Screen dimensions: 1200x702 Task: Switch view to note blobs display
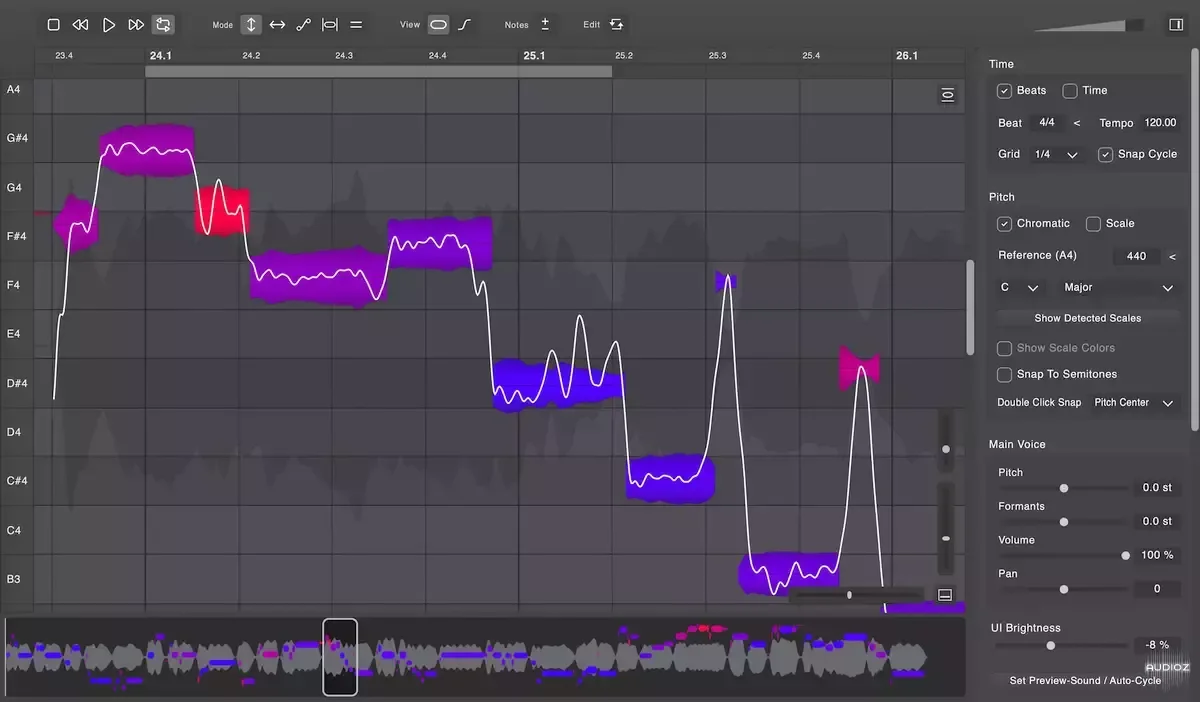438,24
